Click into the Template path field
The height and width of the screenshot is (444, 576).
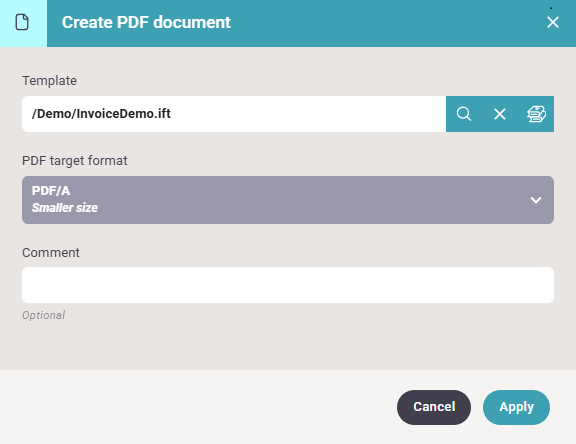click(x=234, y=114)
